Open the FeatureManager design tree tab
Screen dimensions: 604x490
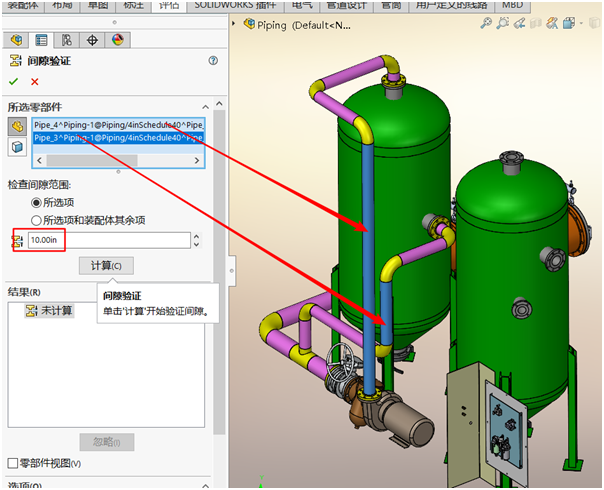point(17,40)
